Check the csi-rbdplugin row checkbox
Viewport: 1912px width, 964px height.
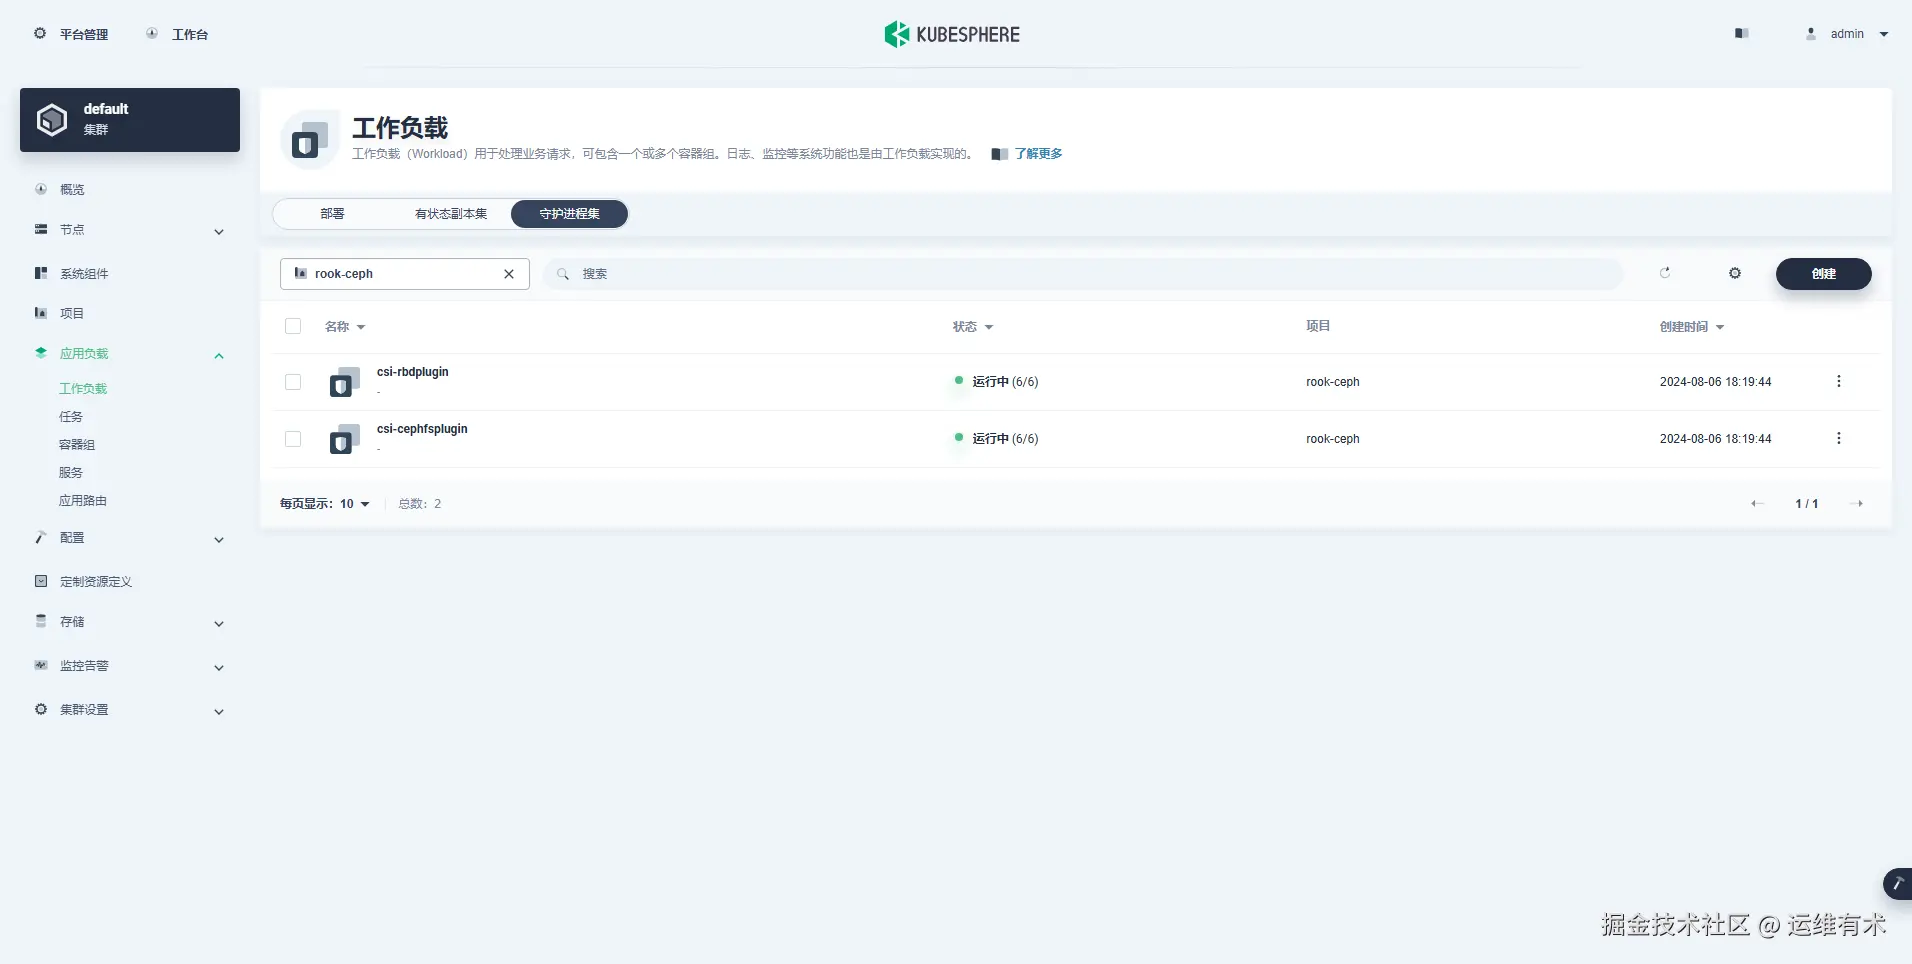(x=293, y=382)
